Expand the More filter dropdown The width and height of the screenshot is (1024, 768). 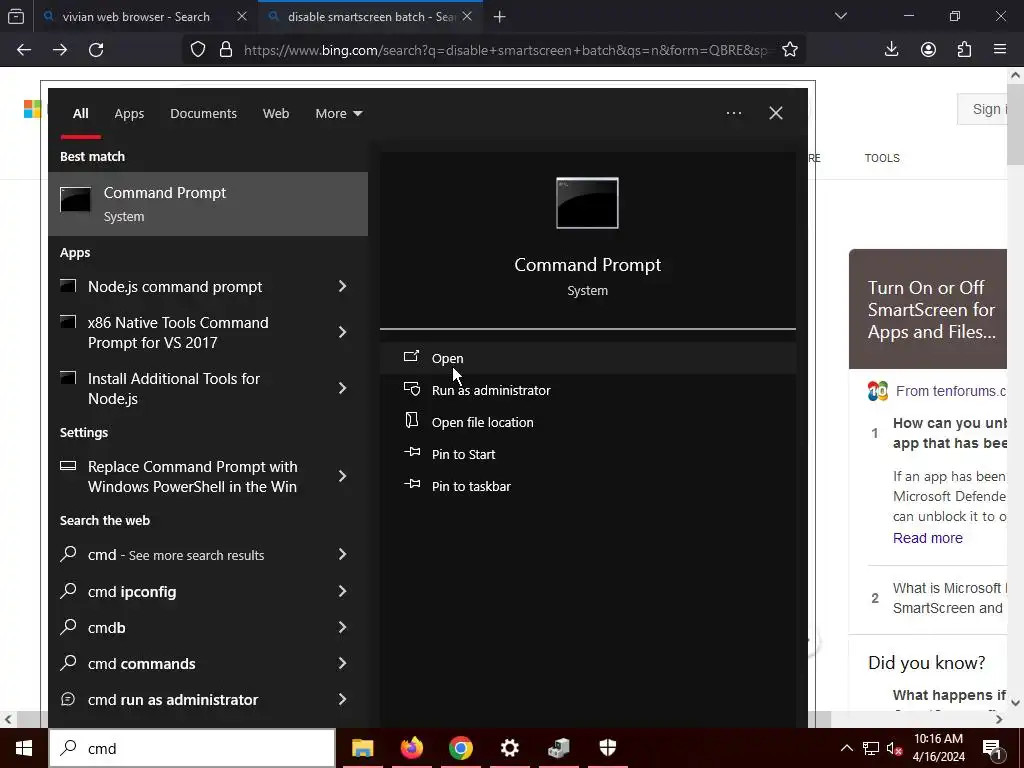(338, 114)
